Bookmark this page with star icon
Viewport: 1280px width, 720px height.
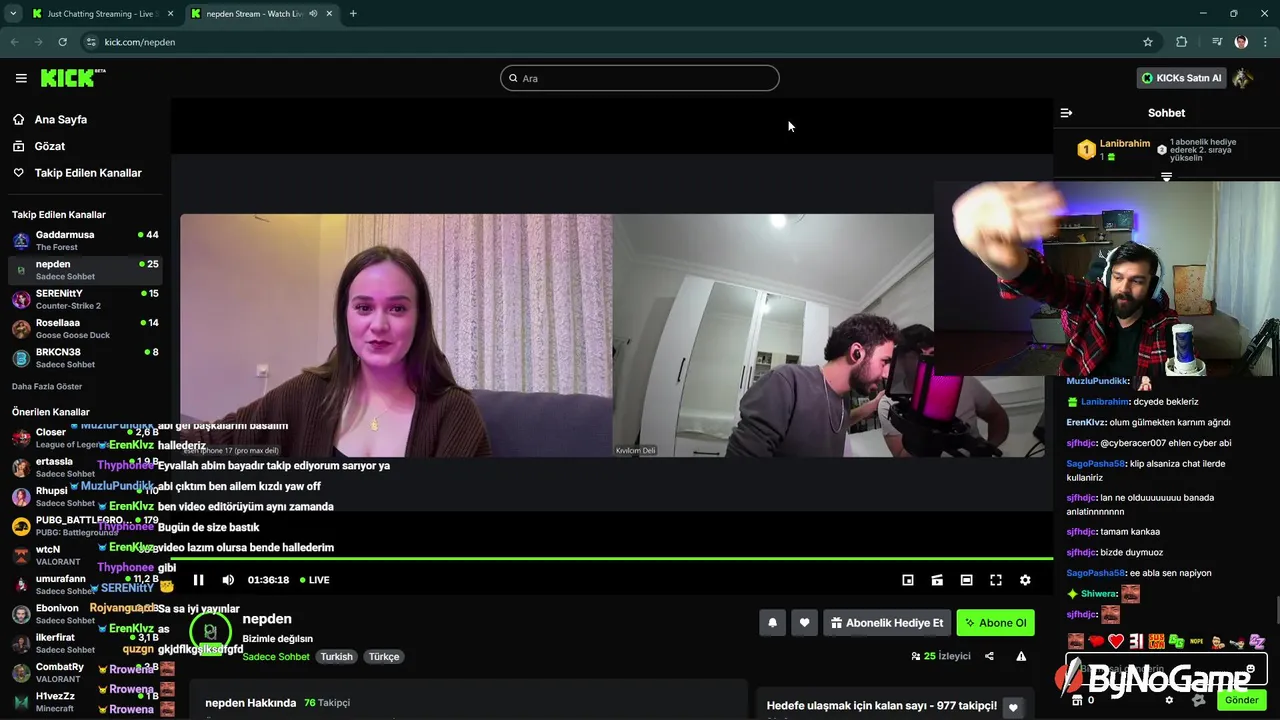click(x=1148, y=42)
